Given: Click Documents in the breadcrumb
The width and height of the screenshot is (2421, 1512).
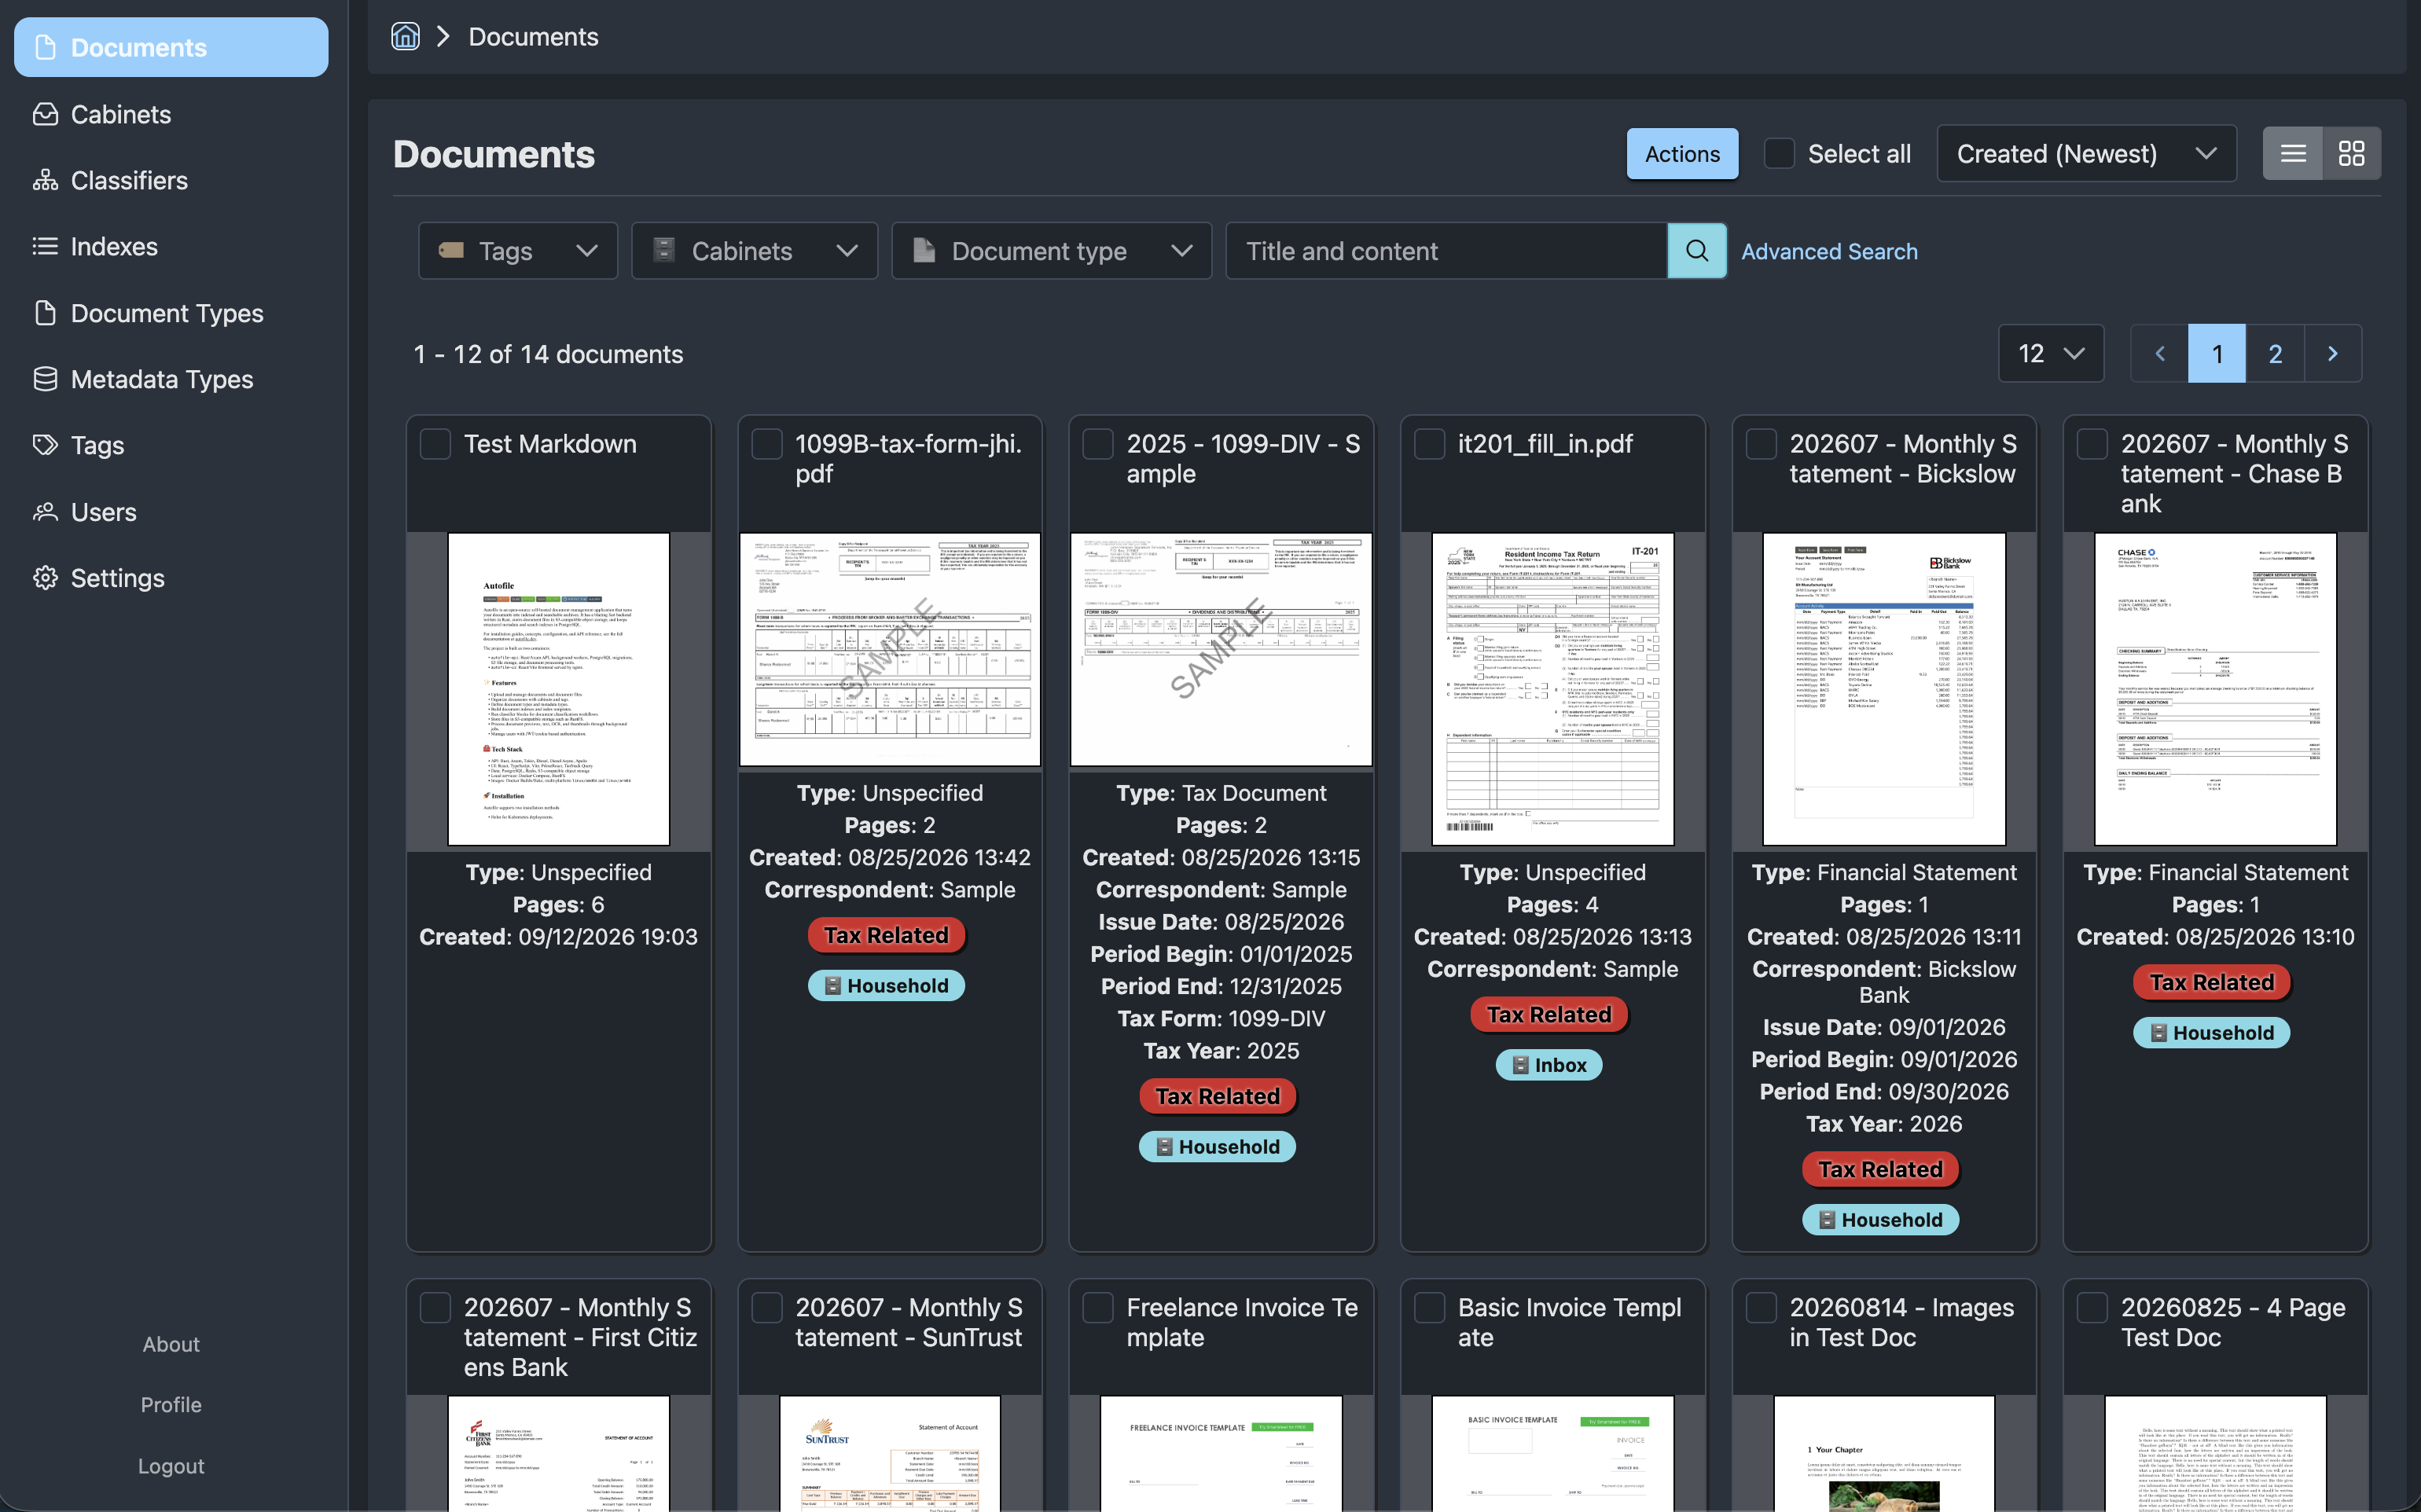Looking at the screenshot, I should point(533,37).
